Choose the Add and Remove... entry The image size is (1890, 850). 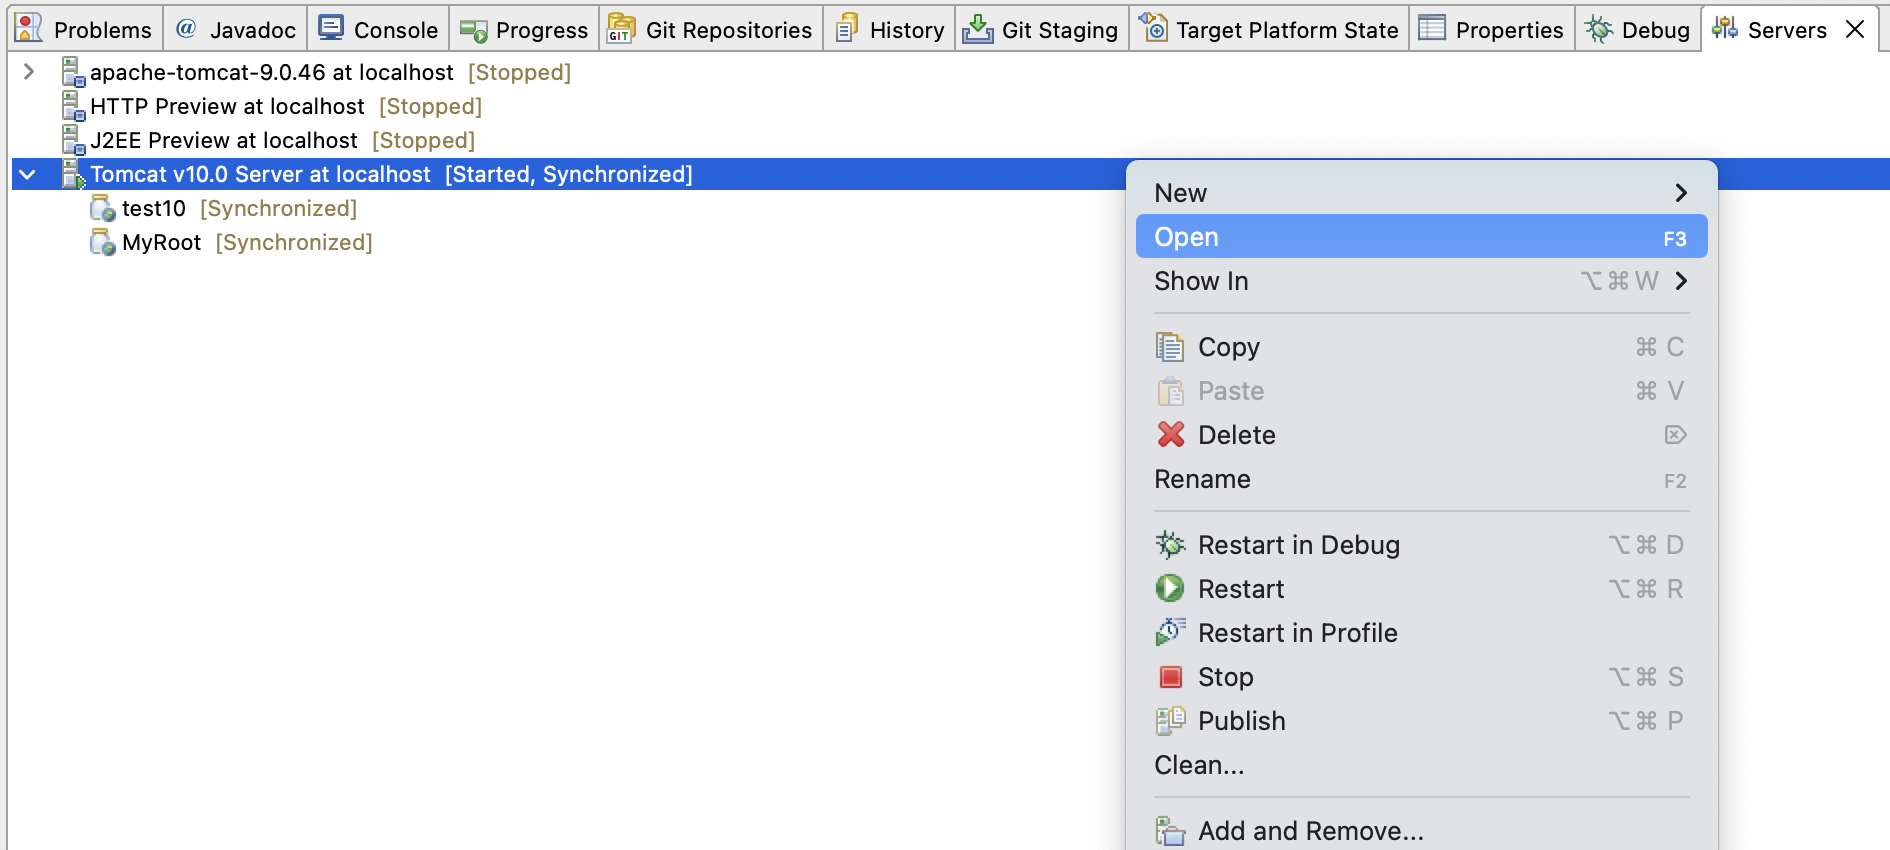click(x=1421, y=831)
